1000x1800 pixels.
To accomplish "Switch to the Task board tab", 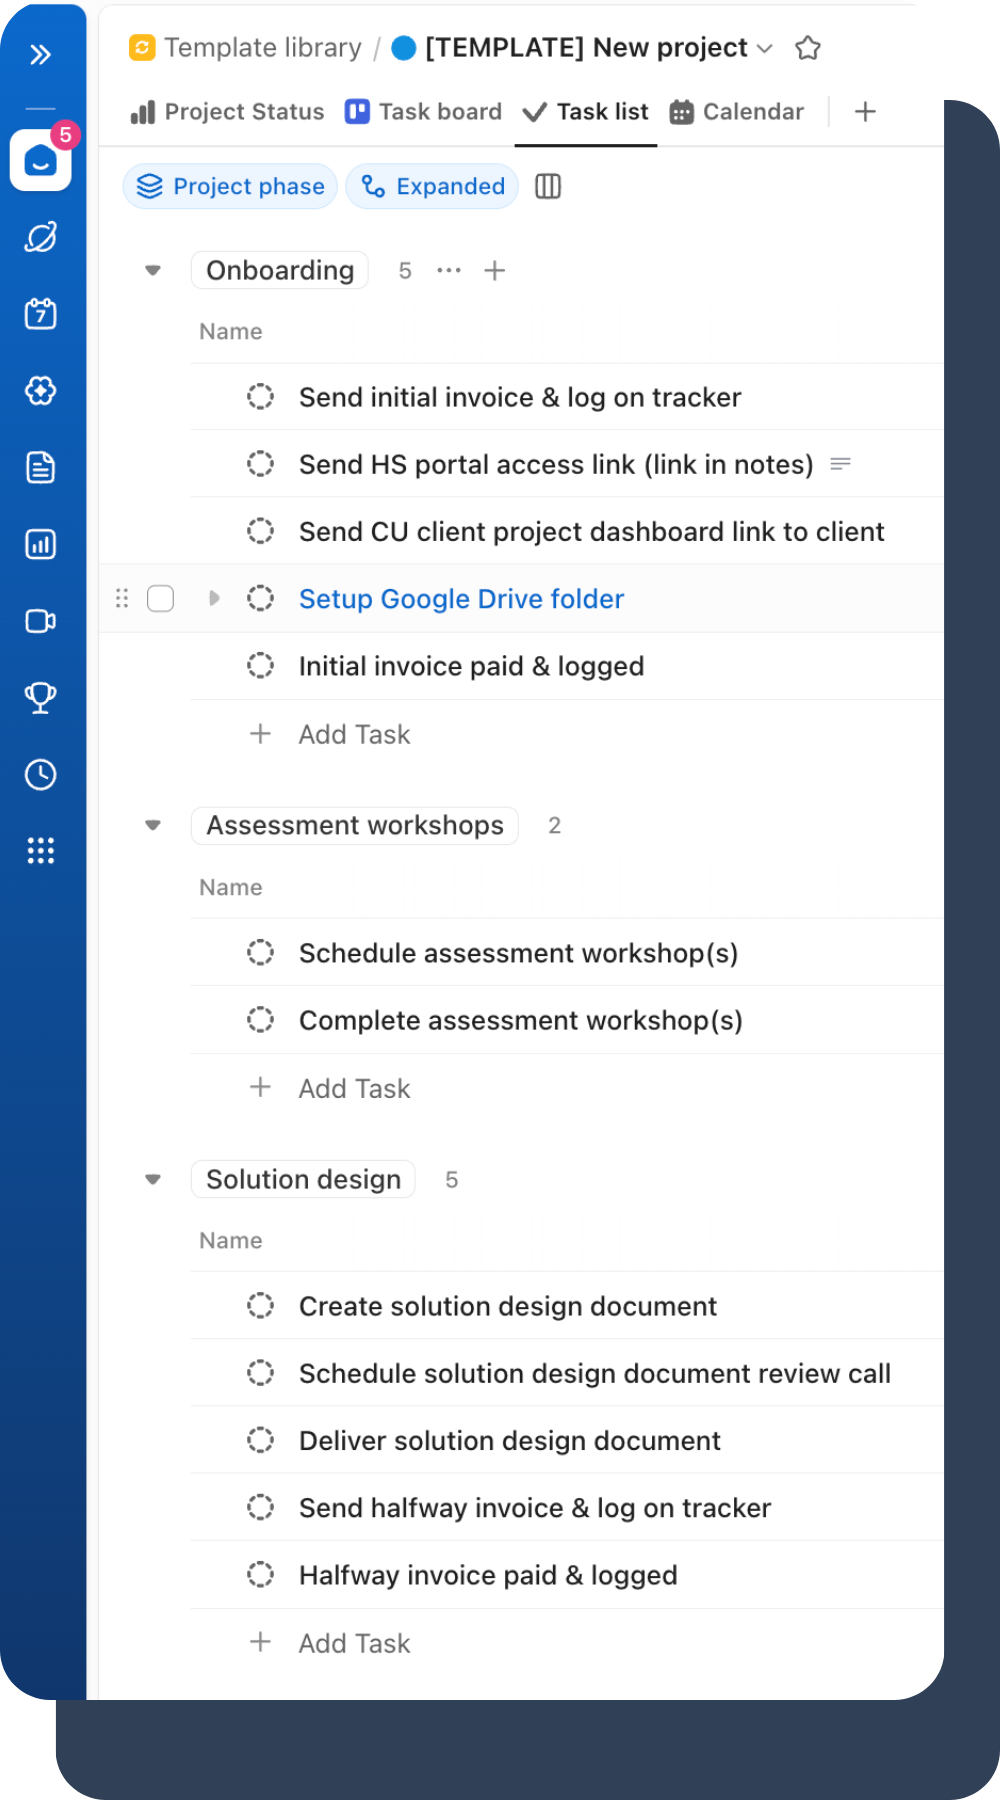I will coord(424,112).
